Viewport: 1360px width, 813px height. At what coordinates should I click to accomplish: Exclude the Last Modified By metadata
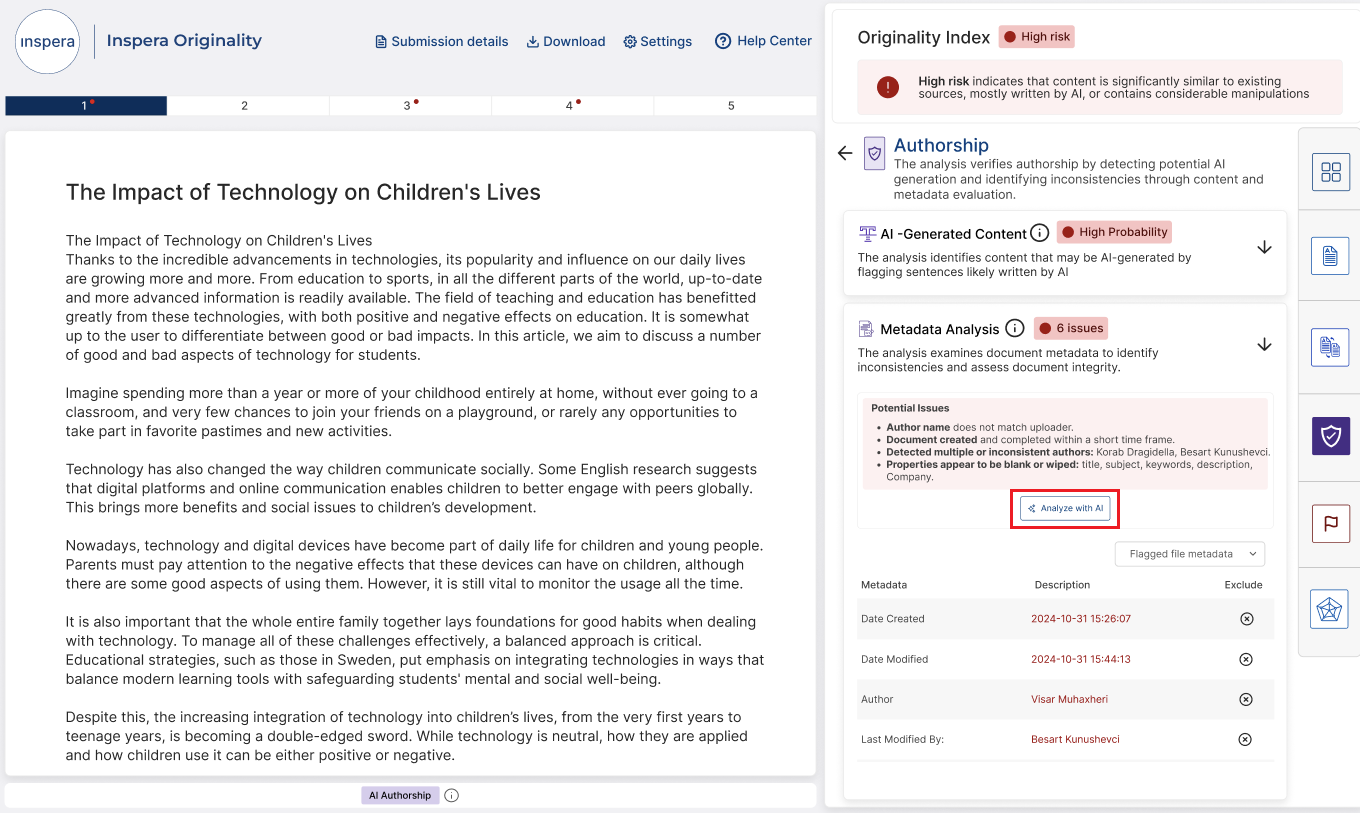pos(1245,739)
